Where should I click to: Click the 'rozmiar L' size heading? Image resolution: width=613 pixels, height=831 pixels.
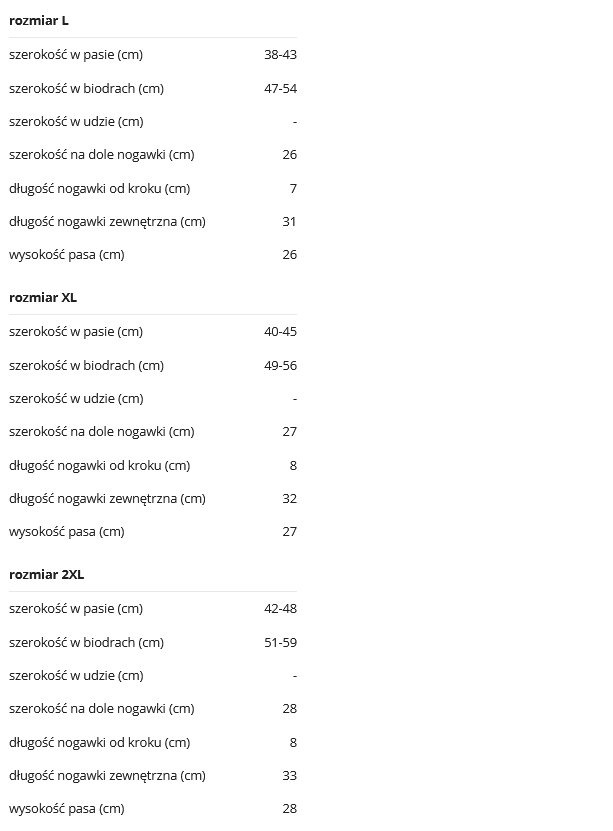(x=39, y=21)
